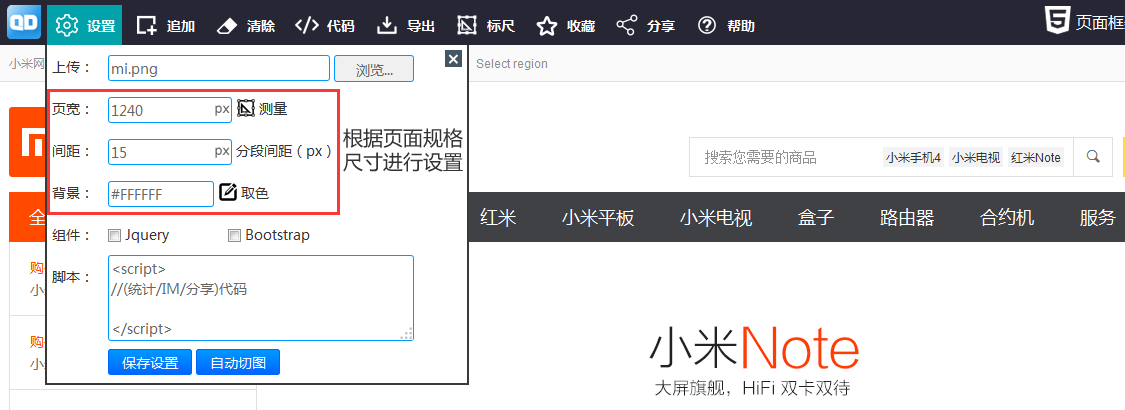This screenshot has height=410, width=1125.
Task: Click the 页宽 1240 input field
Action: tap(170, 110)
